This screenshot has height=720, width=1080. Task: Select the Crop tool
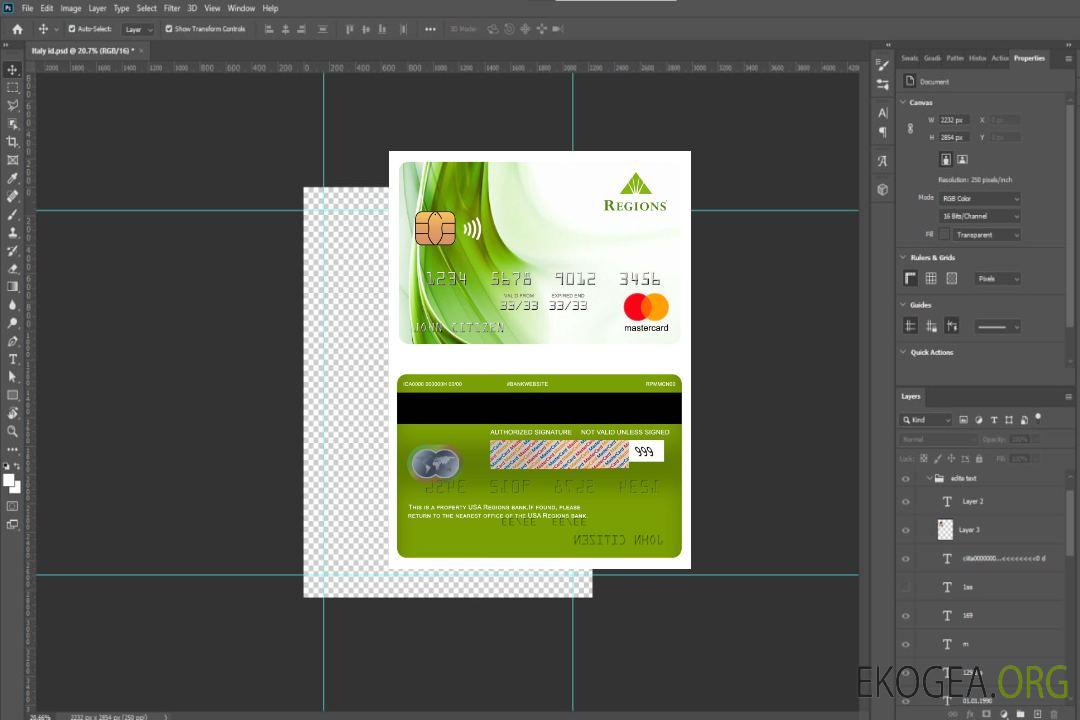pyautogui.click(x=12, y=142)
